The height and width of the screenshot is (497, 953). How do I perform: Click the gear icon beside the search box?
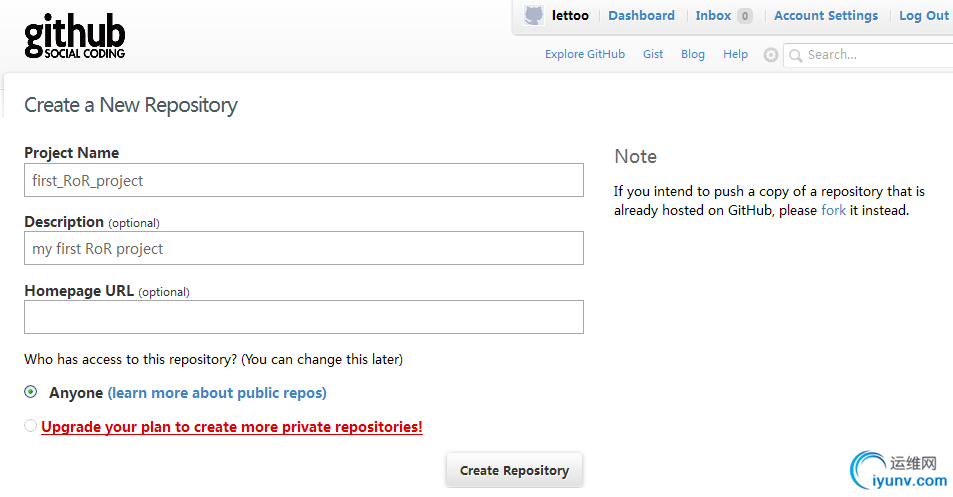(770, 55)
